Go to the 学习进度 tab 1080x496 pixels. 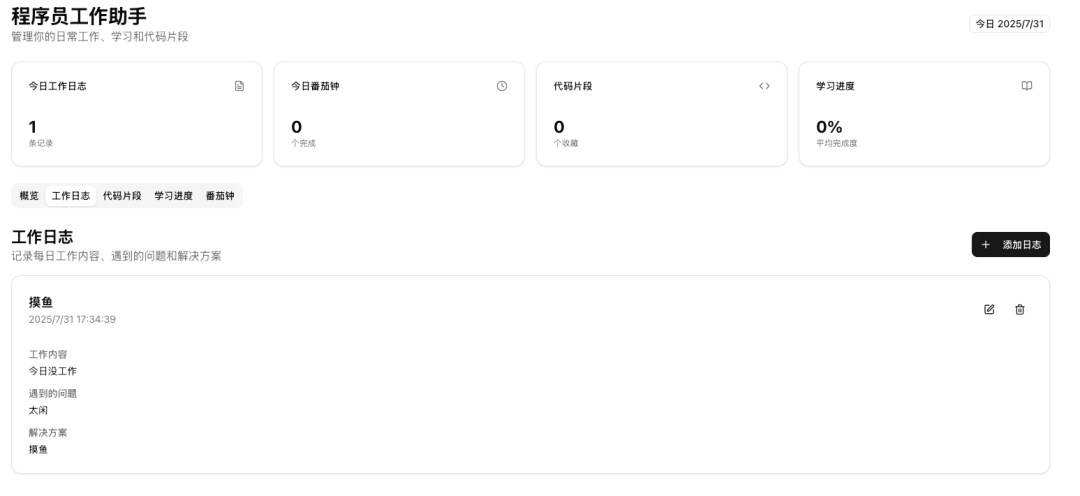(173, 196)
